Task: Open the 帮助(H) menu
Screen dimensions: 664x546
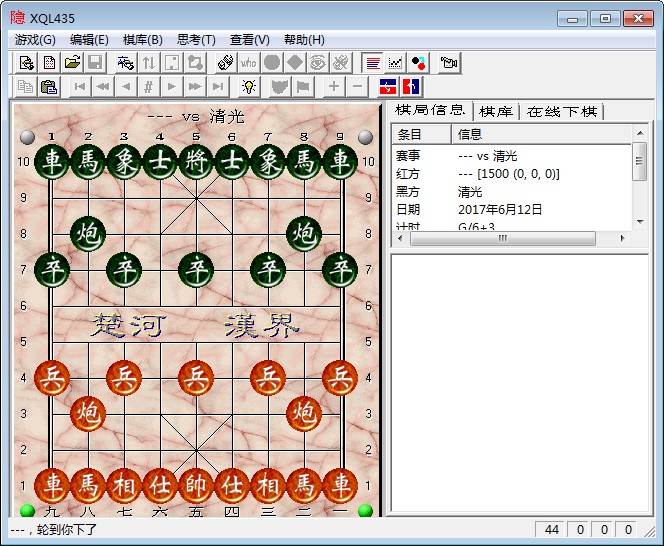Action: tap(304, 40)
